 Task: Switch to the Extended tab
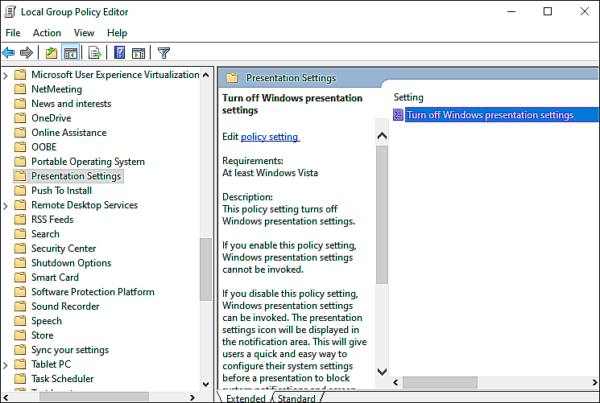pos(246,399)
